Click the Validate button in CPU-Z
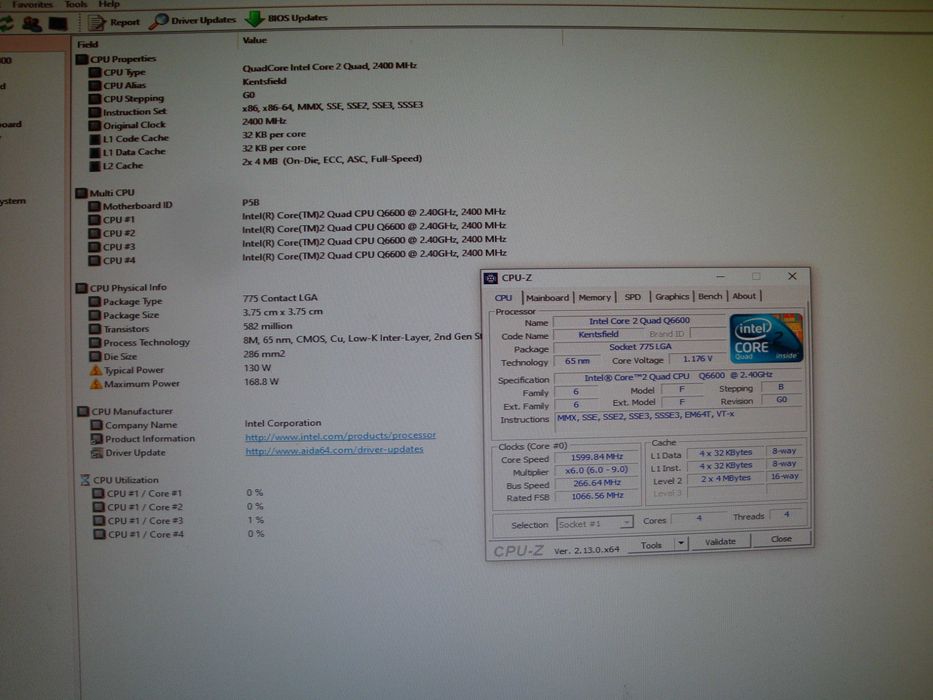Screen dimensions: 933x700 point(720,542)
